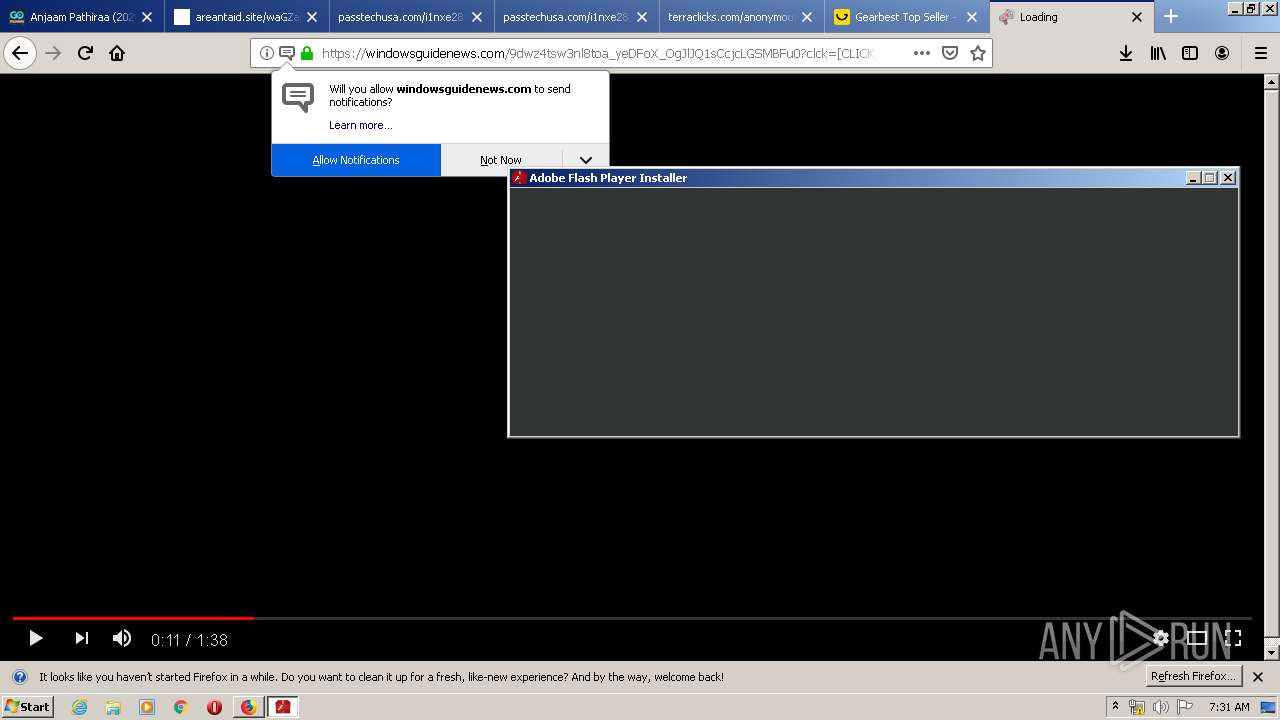Minimize Adobe Flash Player Installer window
This screenshot has height=720, width=1280.
(1193, 178)
